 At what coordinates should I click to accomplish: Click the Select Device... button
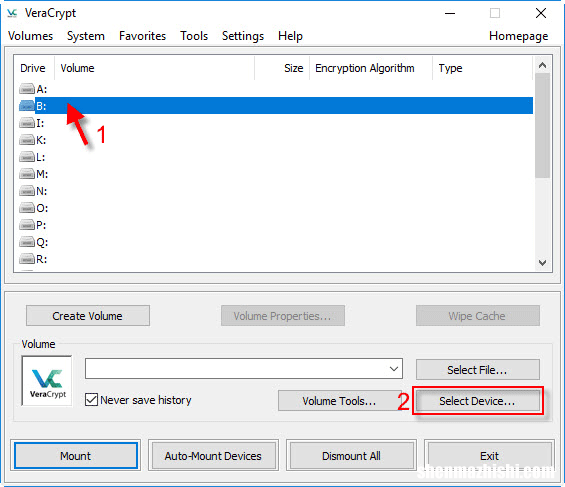pyautogui.click(x=477, y=401)
